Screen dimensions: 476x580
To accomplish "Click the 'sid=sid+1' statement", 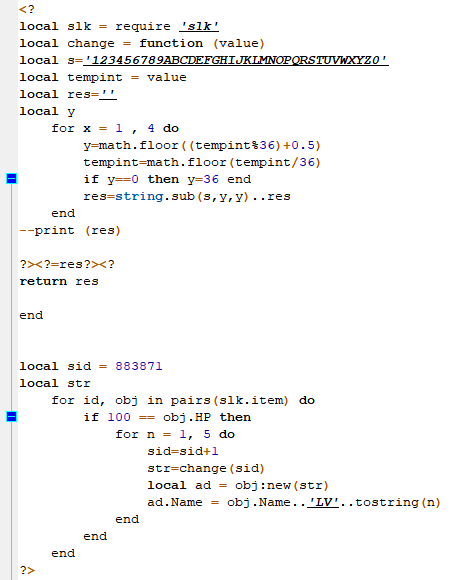I will [183, 451].
